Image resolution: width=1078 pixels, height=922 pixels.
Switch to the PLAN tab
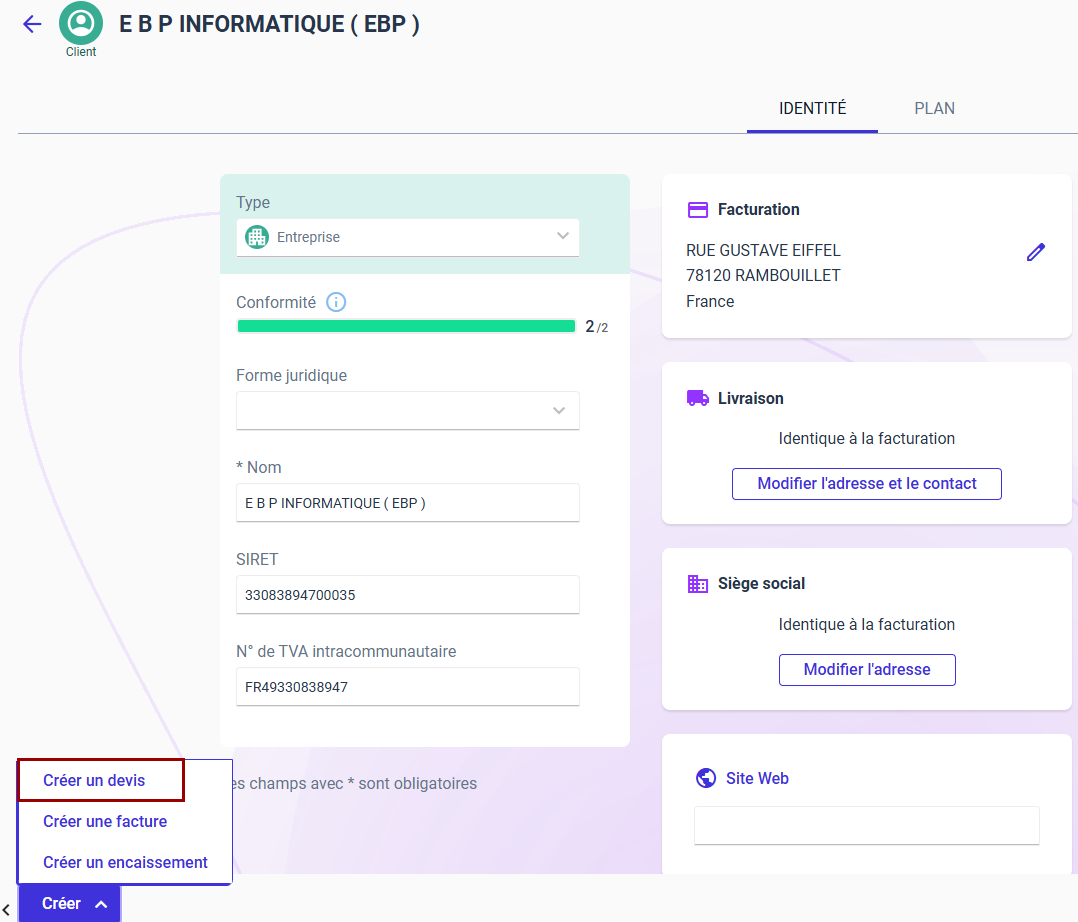934,108
